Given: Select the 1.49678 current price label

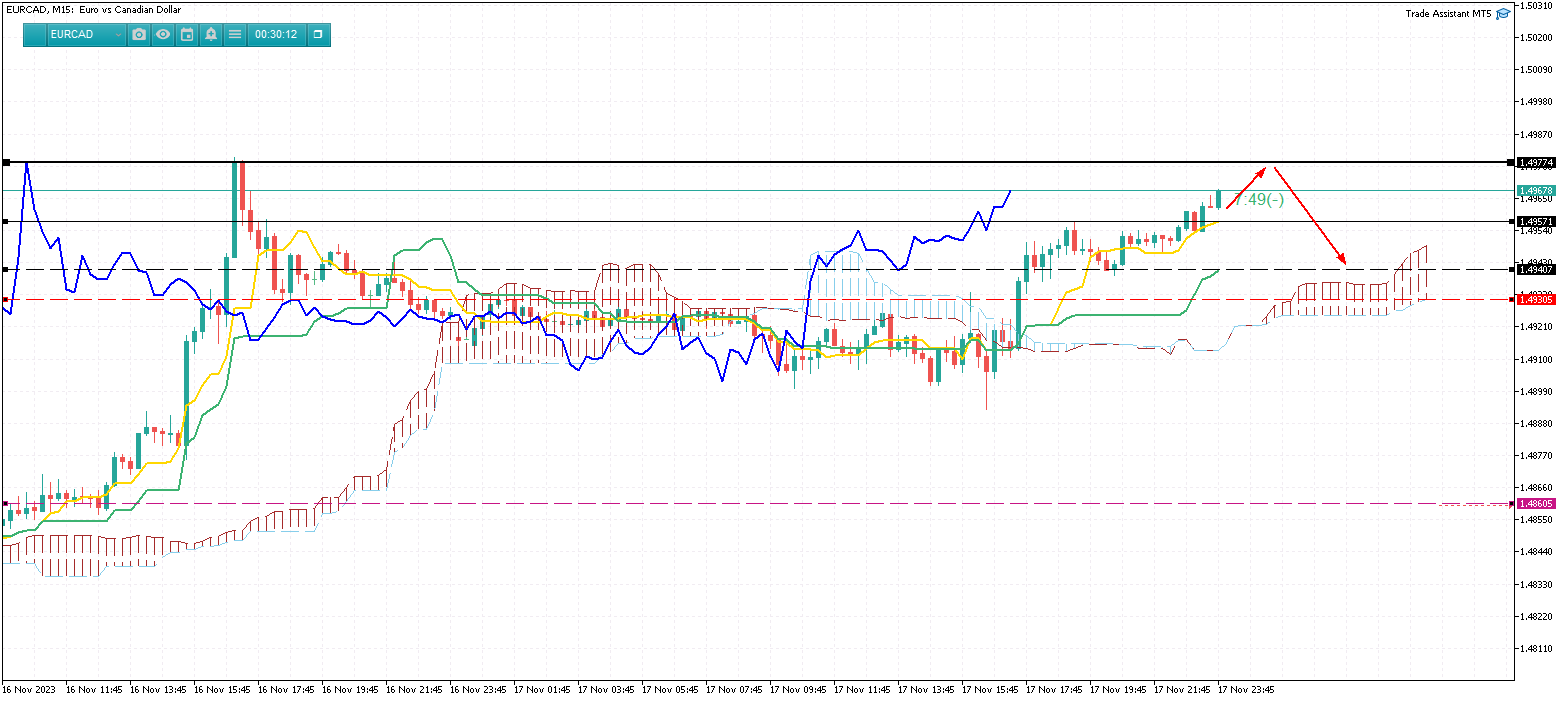Looking at the screenshot, I should click(1535, 190).
